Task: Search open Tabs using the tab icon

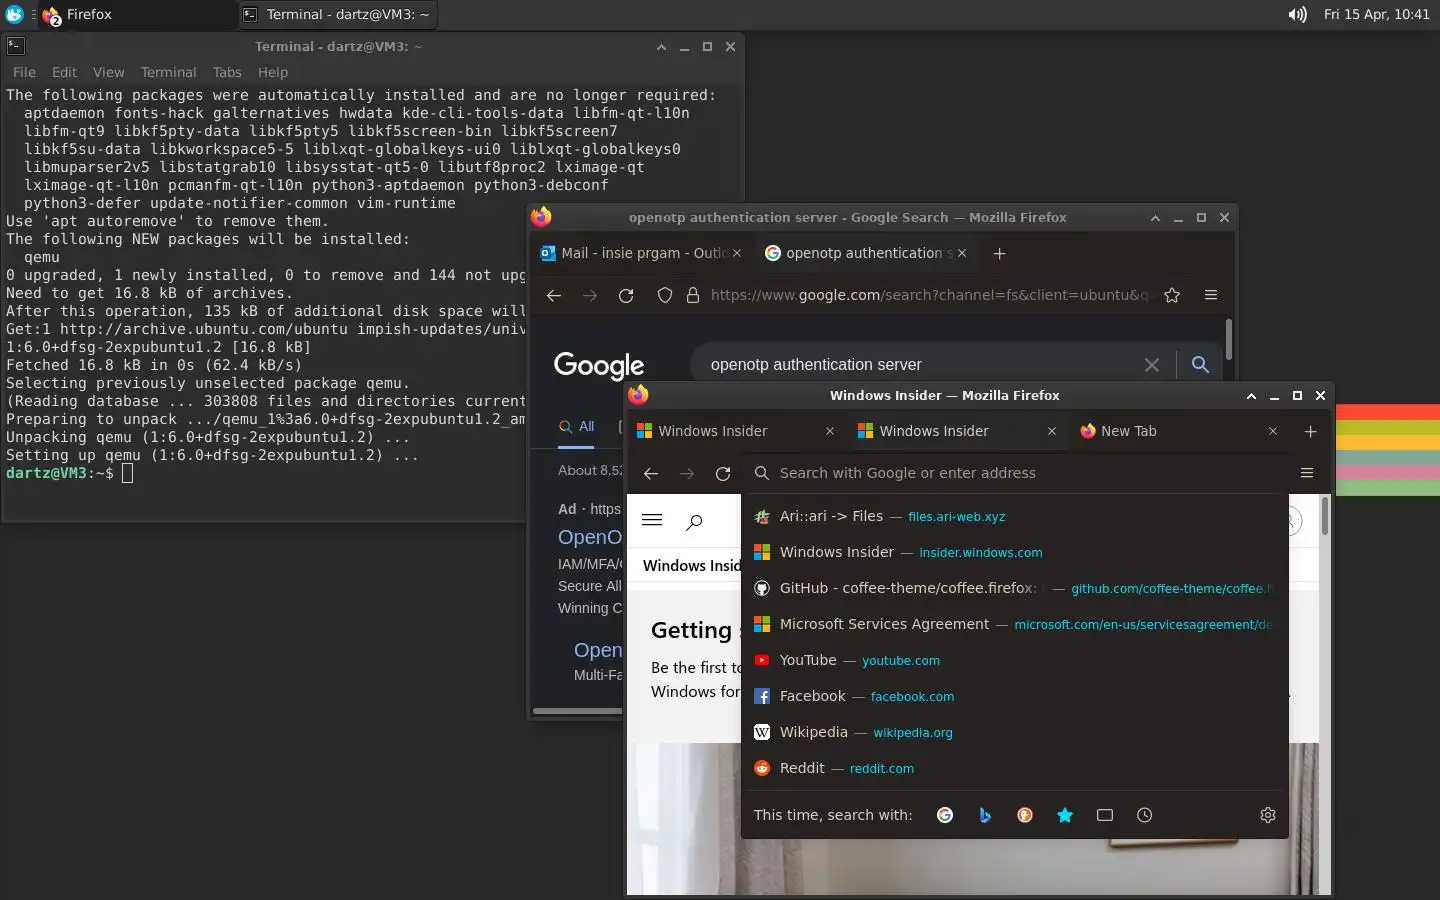Action: (1105, 815)
